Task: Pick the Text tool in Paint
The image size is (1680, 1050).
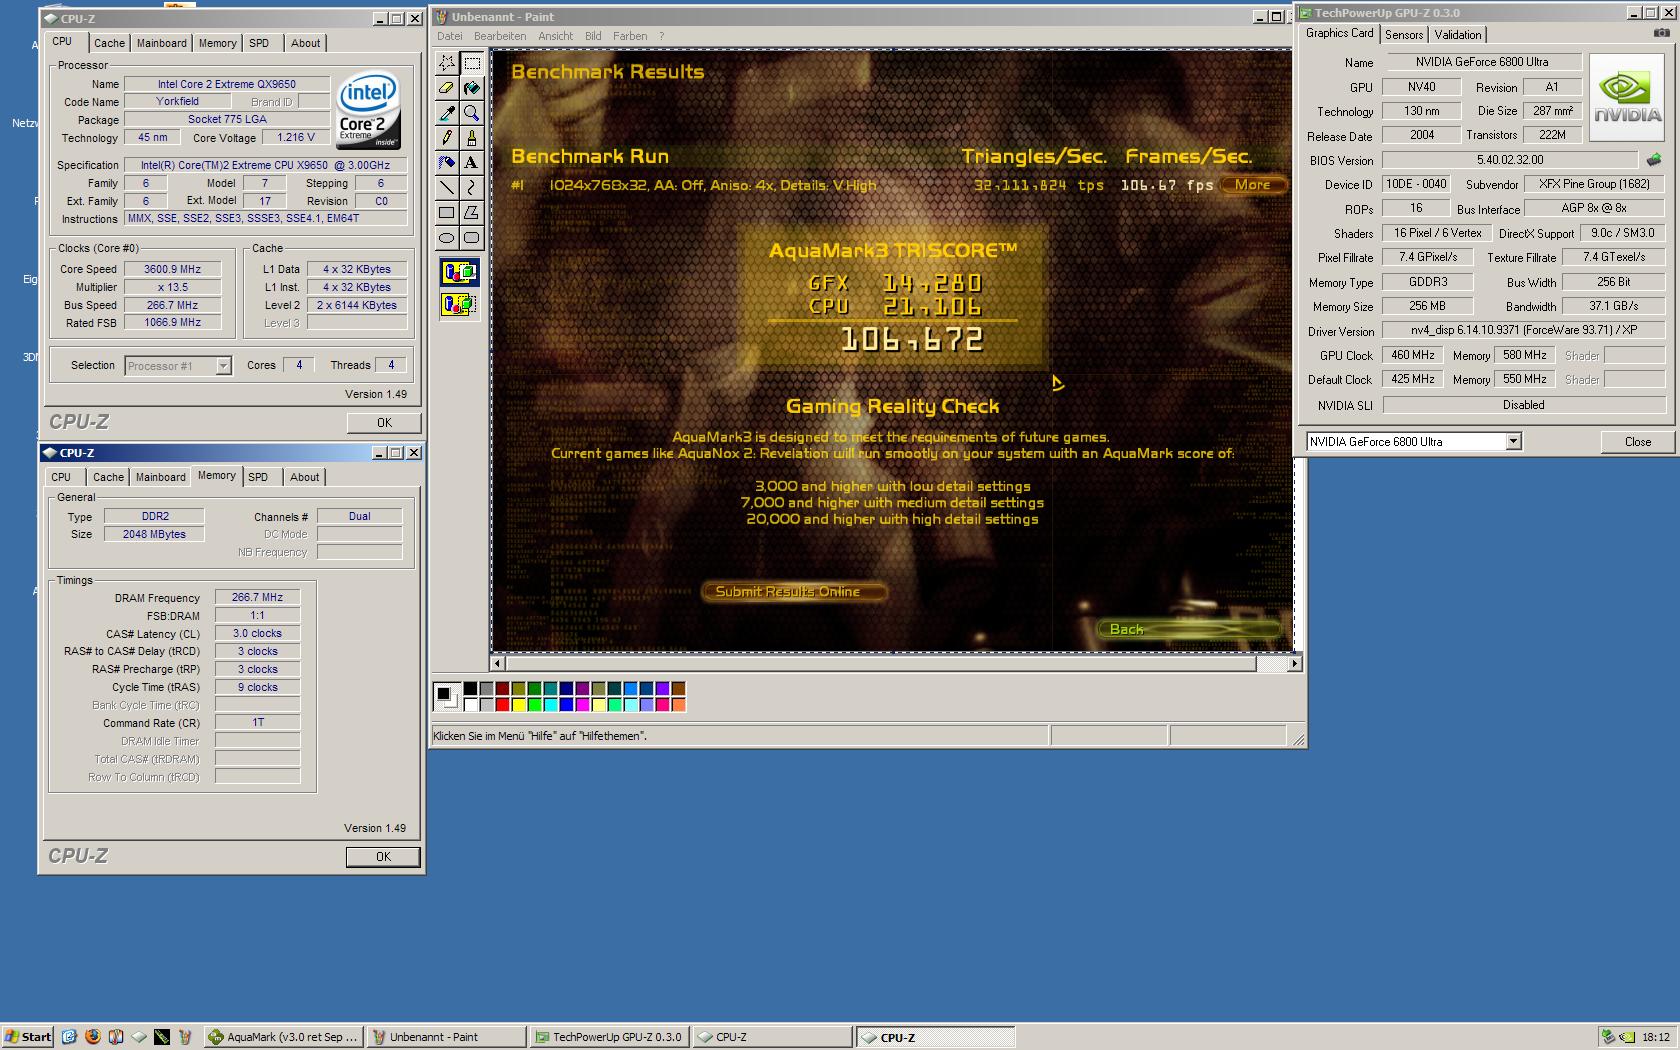Action: (471, 163)
